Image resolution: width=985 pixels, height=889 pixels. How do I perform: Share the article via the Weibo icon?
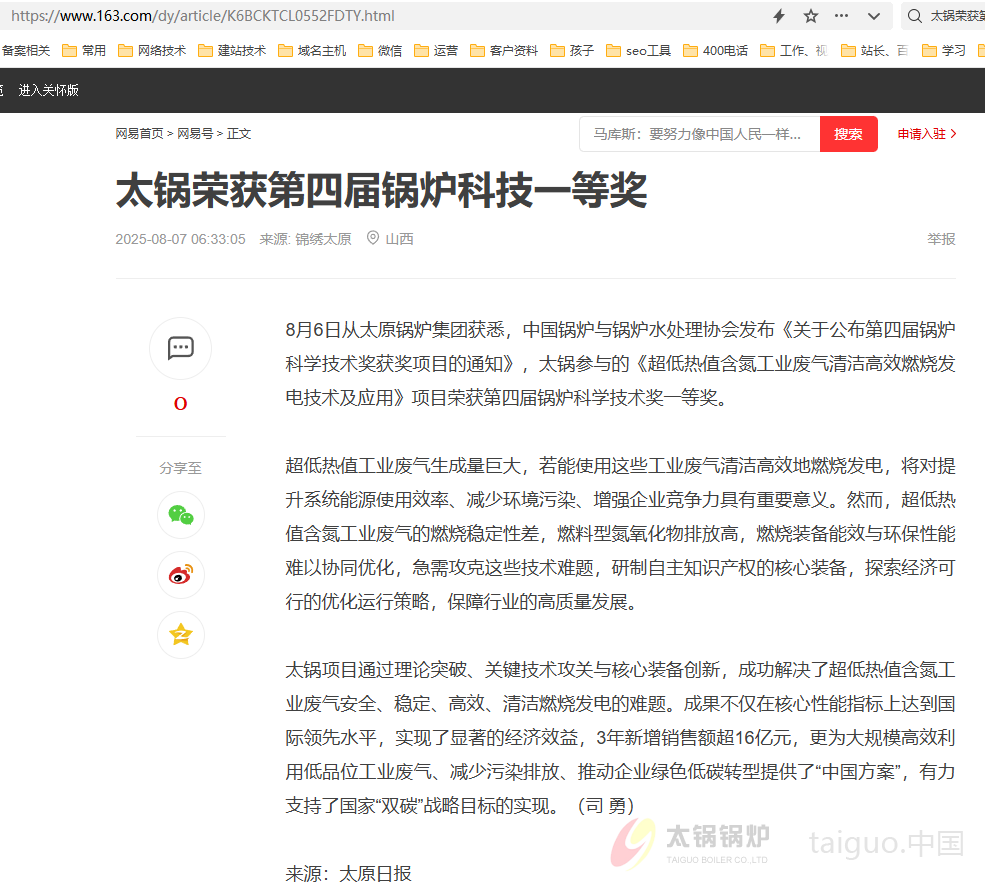point(180,575)
